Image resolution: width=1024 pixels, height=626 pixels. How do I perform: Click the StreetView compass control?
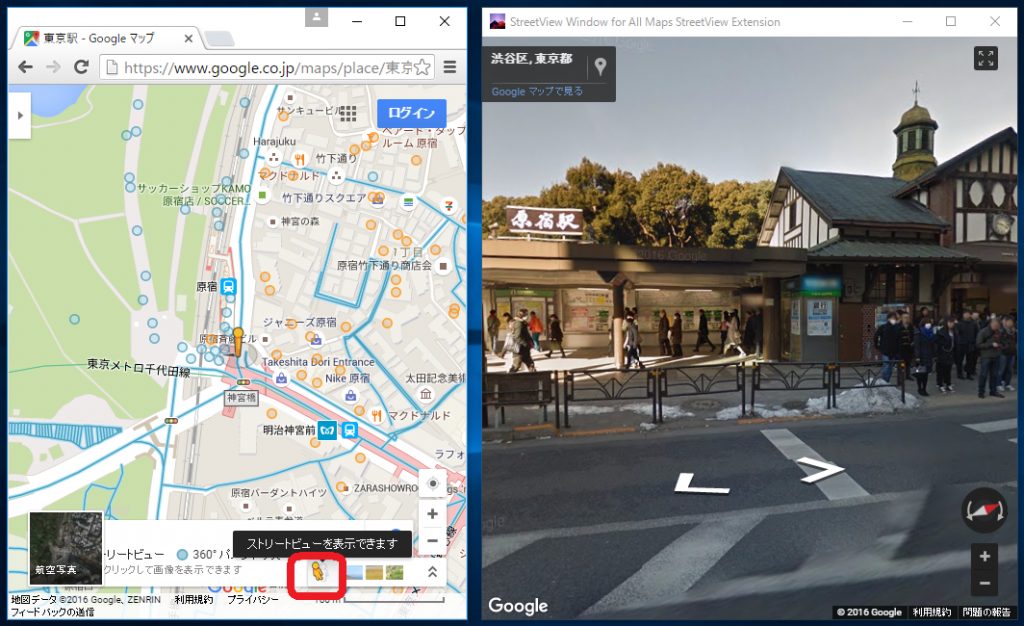pos(984,510)
